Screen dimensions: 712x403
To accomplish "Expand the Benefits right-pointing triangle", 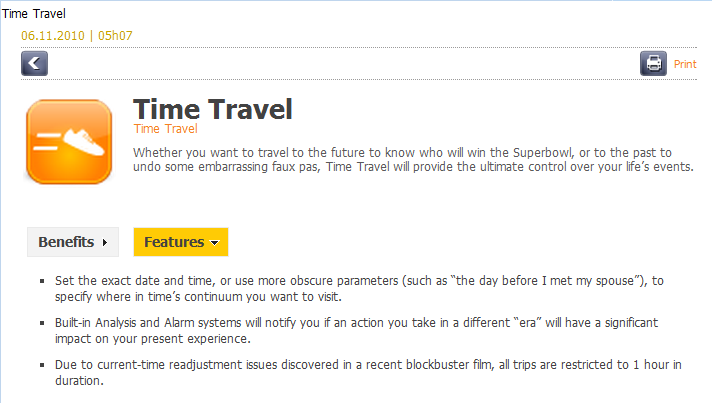I will pos(105,242).
